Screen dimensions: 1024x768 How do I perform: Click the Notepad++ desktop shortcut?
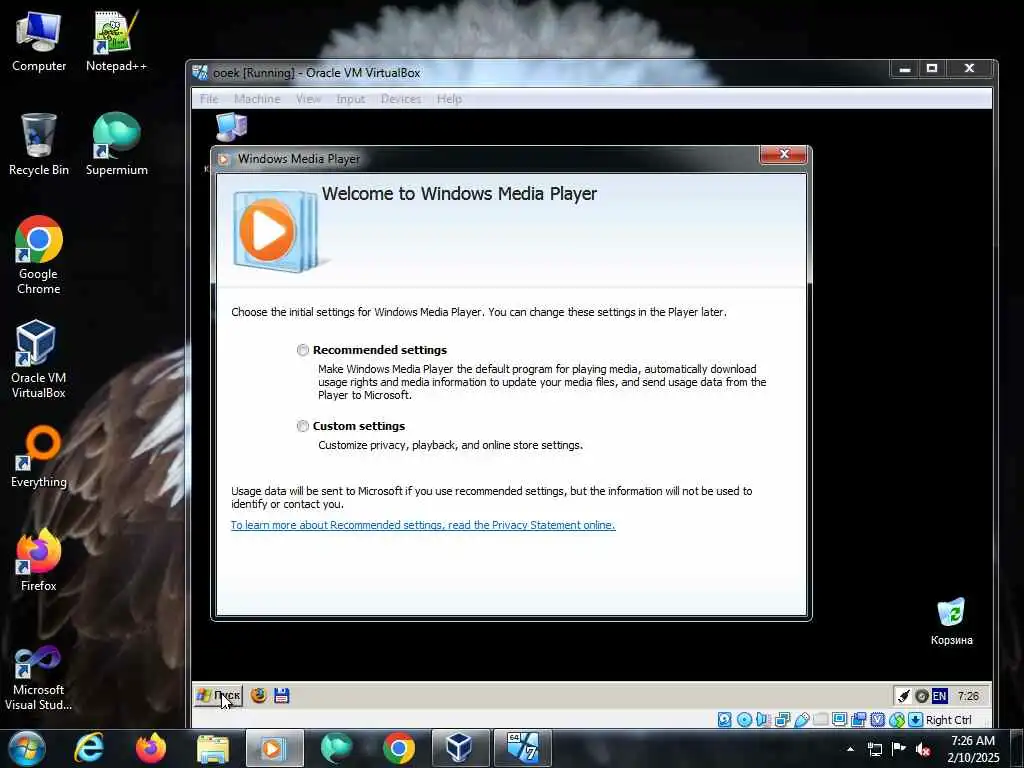point(116,40)
